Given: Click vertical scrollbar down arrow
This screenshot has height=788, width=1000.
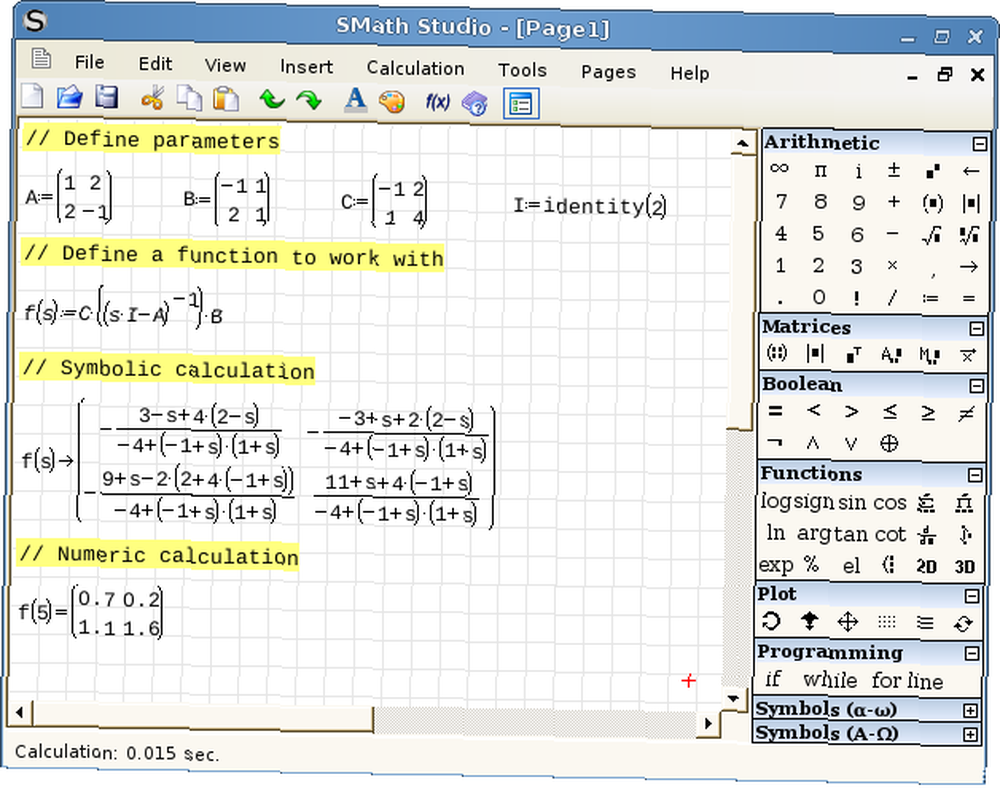Looking at the screenshot, I should (x=733, y=698).
